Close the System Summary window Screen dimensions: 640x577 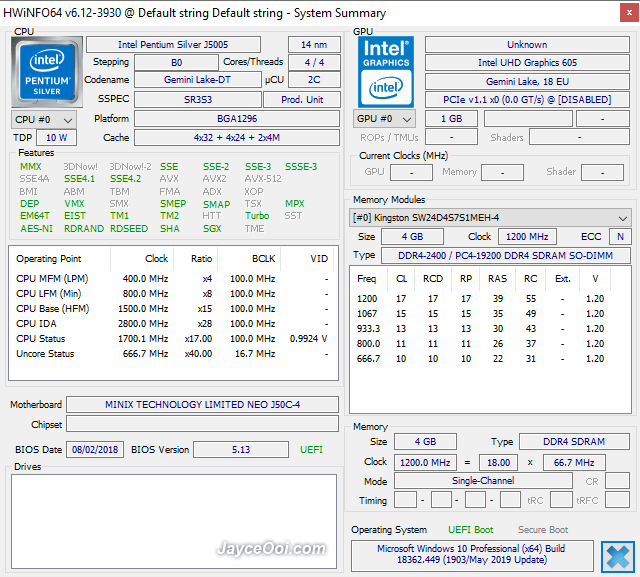coord(629,13)
